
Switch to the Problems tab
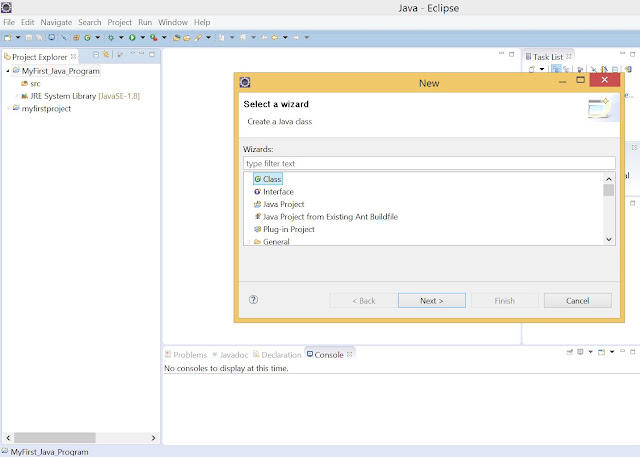tap(186, 355)
